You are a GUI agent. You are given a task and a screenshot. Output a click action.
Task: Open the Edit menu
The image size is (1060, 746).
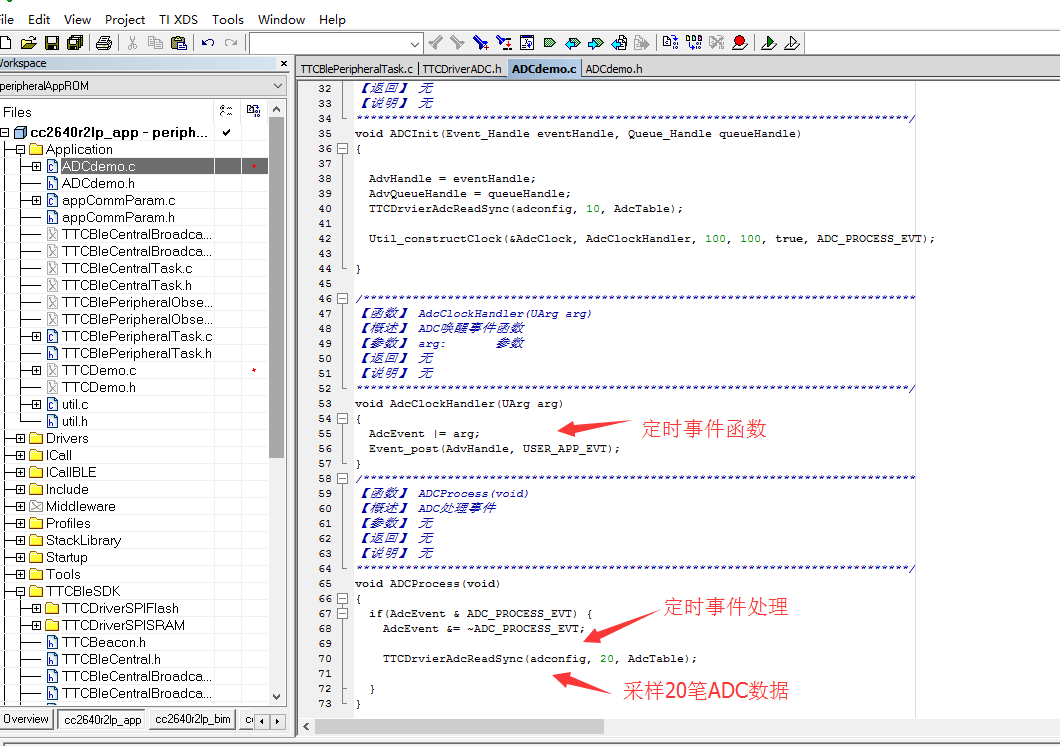[x=39, y=20]
